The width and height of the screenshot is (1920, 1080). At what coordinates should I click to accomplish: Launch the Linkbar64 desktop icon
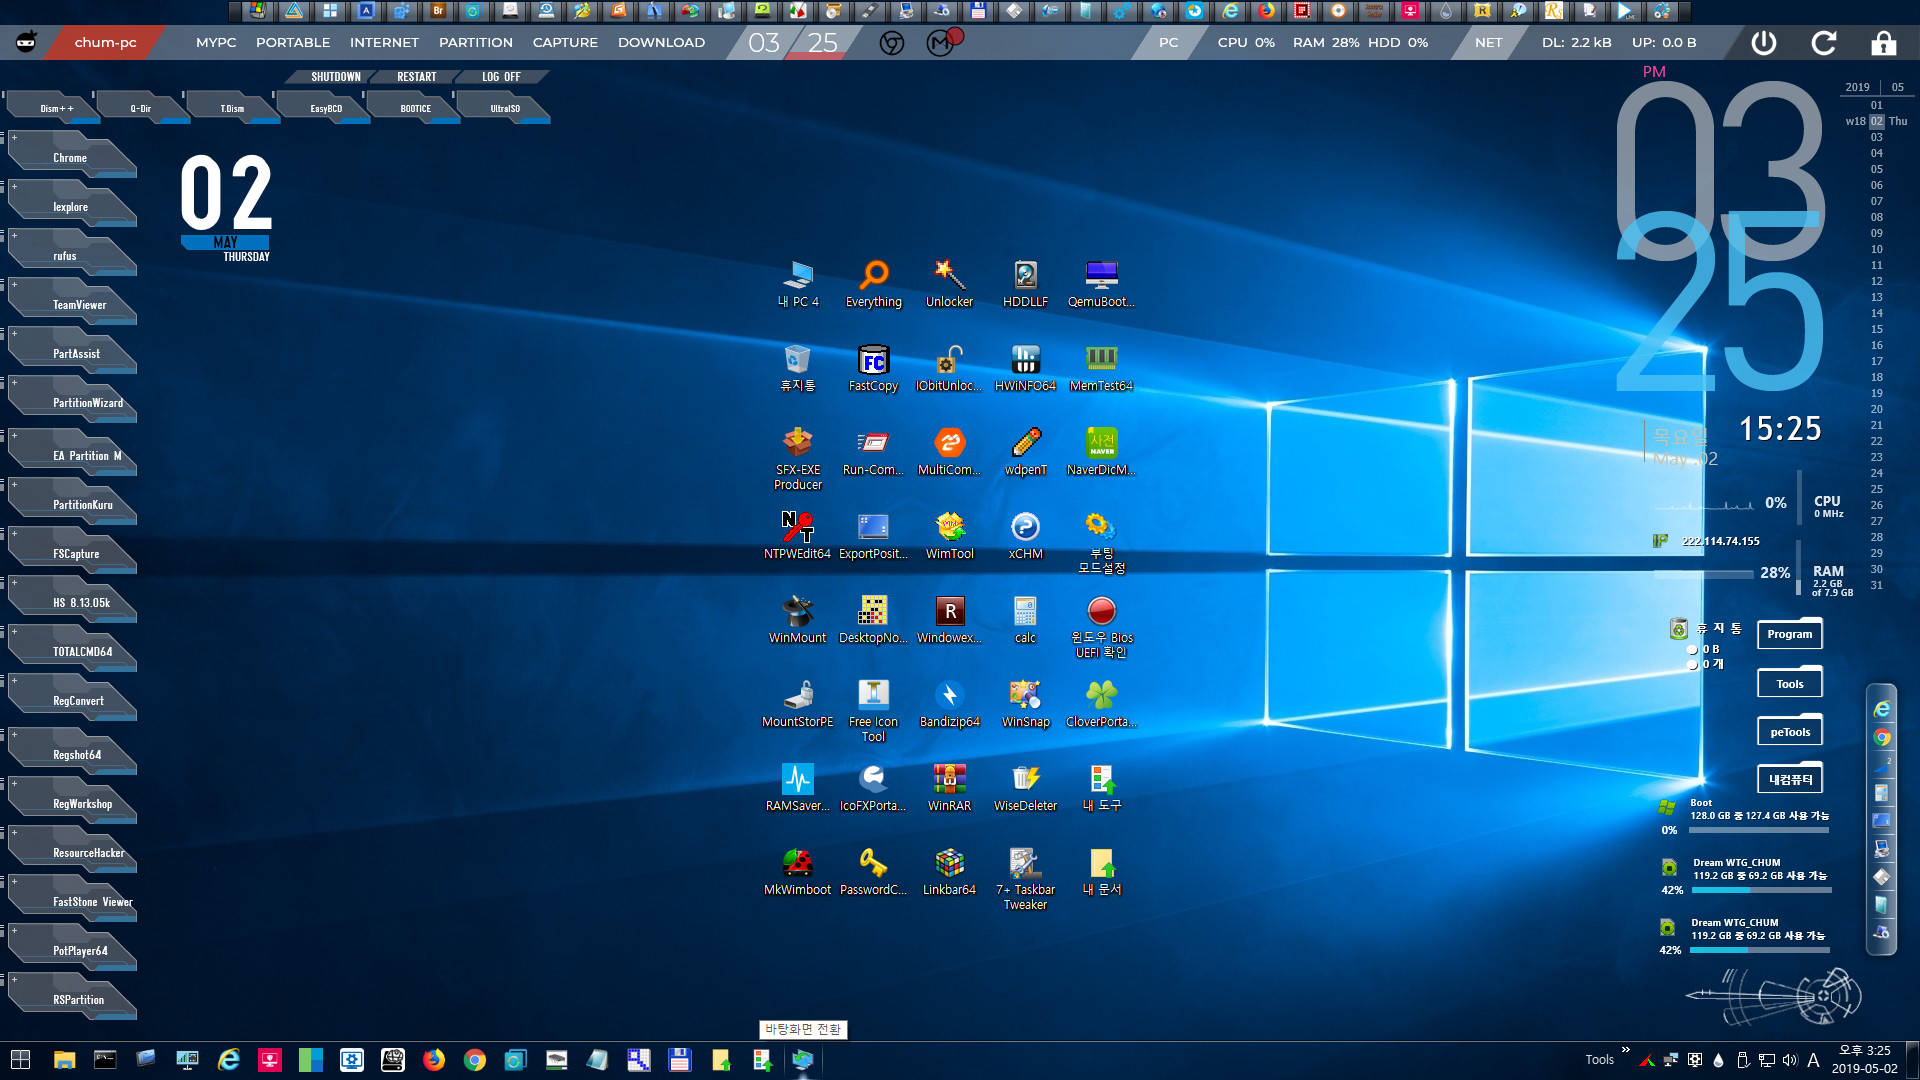(x=949, y=872)
